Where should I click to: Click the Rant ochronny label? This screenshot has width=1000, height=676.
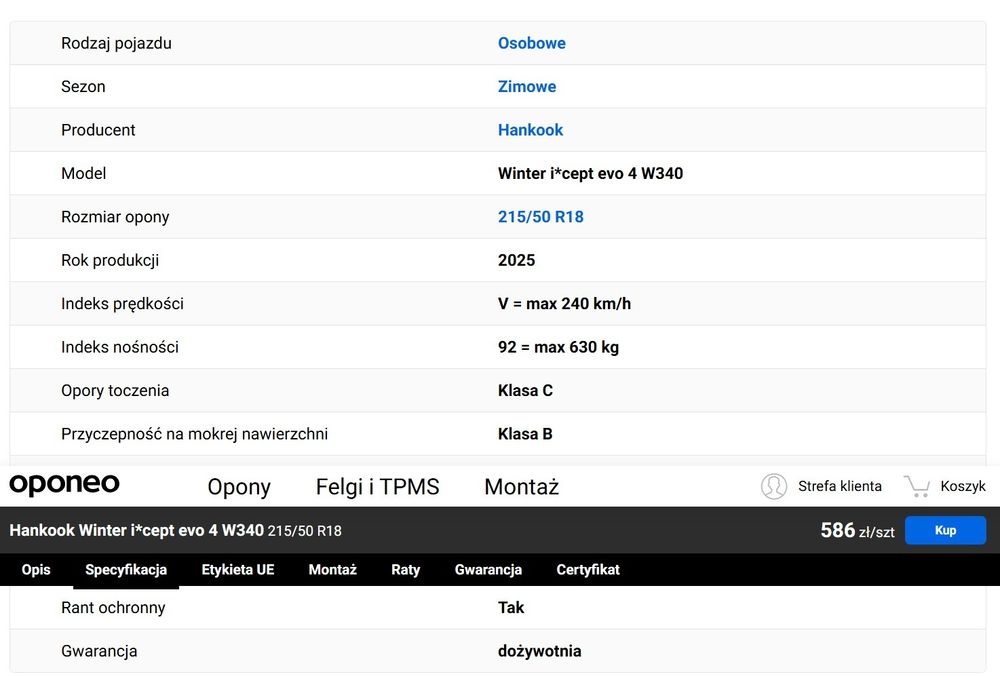coord(113,607)
